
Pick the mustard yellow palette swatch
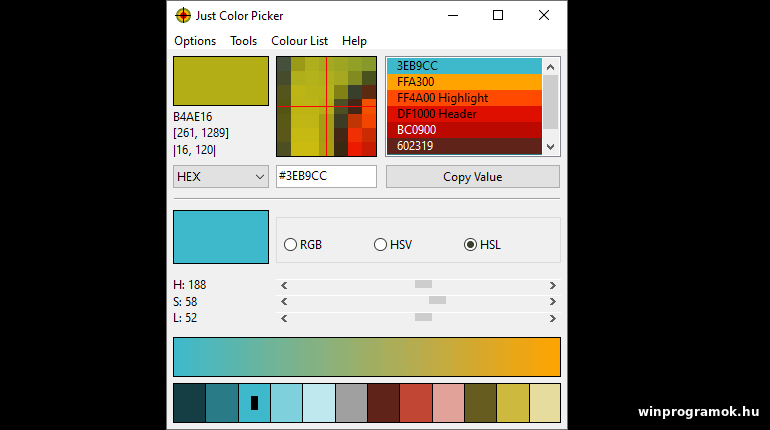coord(513,403)
